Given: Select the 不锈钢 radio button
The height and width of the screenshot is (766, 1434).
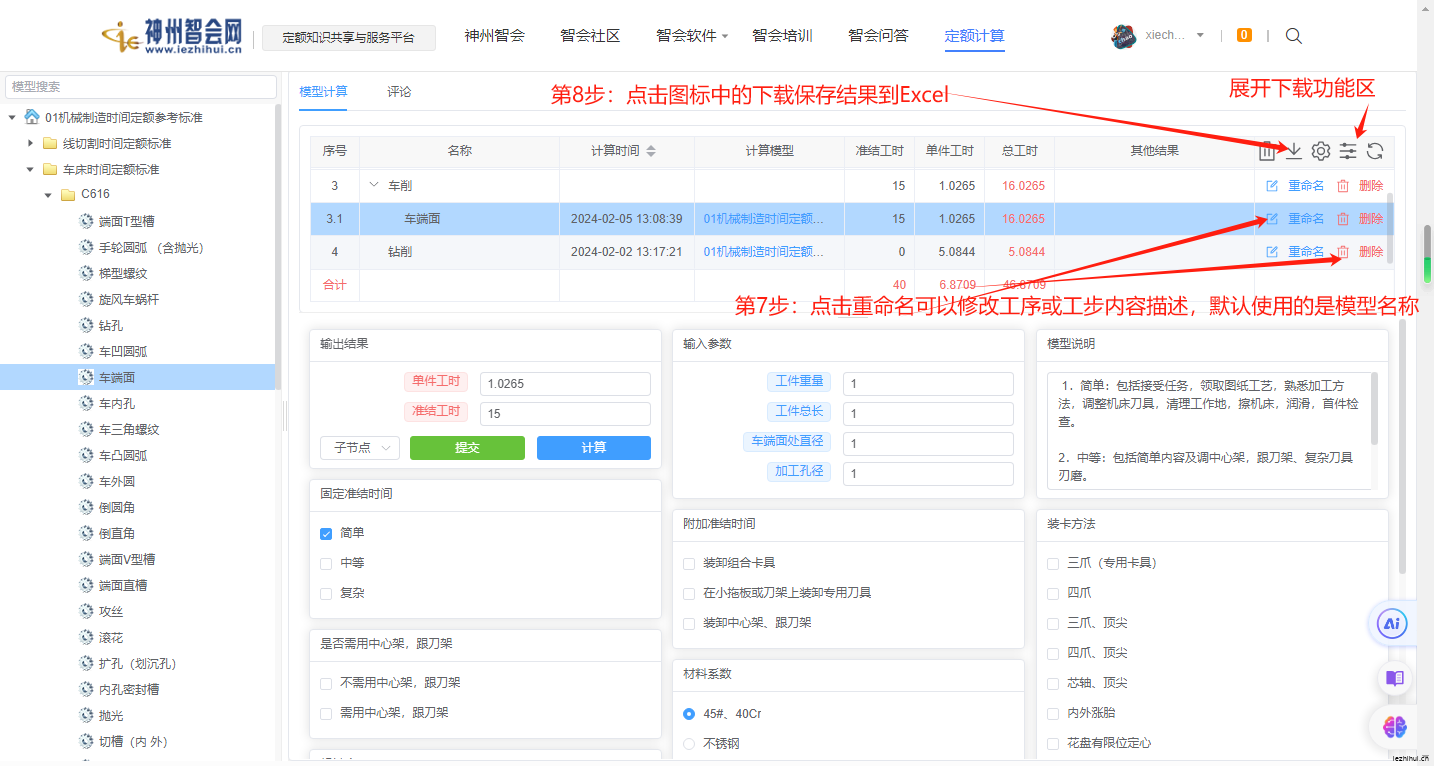Looking at the screenshot, I should [689, 744].
